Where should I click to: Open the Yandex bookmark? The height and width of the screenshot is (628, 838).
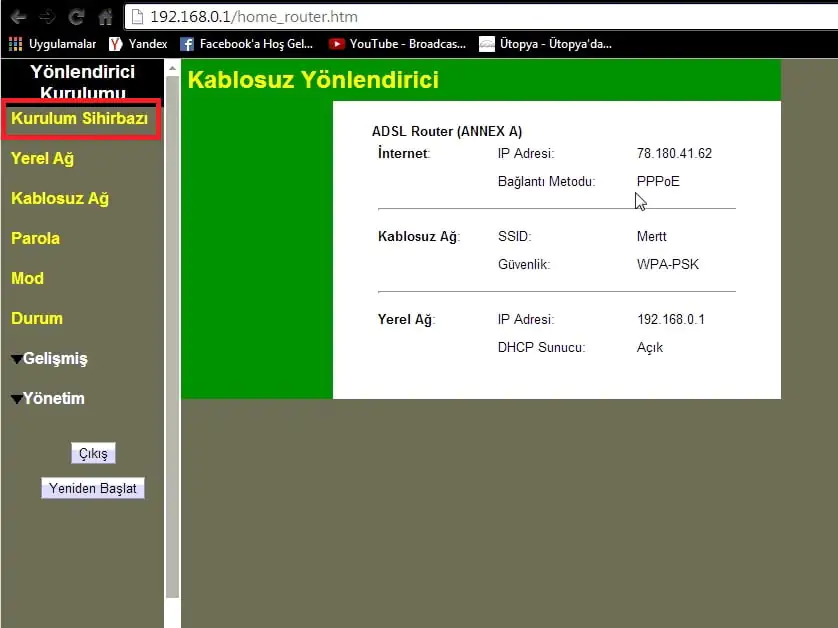coord(138,44)
